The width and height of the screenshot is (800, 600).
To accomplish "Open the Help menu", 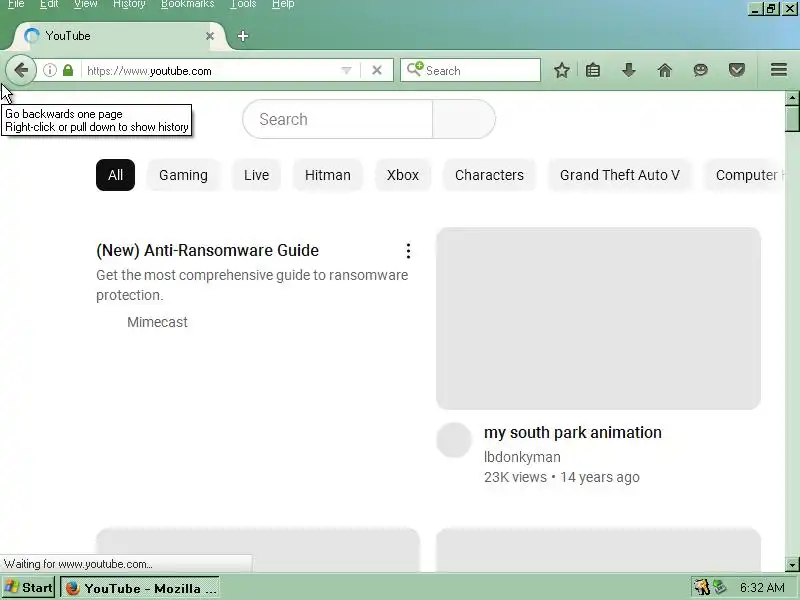I will [283, 4].
